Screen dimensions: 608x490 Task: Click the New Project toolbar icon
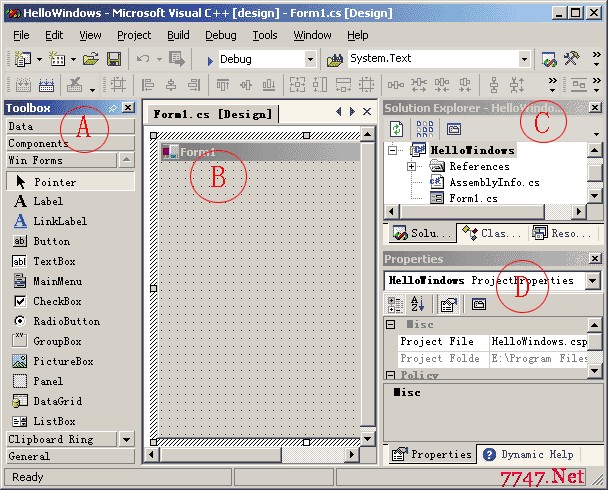(22, 59)
